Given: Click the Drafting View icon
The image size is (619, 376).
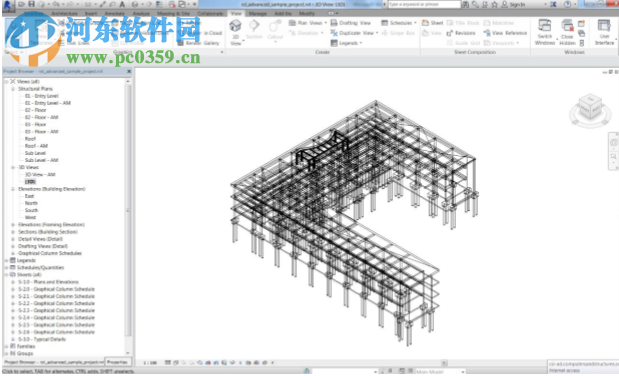Looking at the screenshot, I should click(334, 23).
